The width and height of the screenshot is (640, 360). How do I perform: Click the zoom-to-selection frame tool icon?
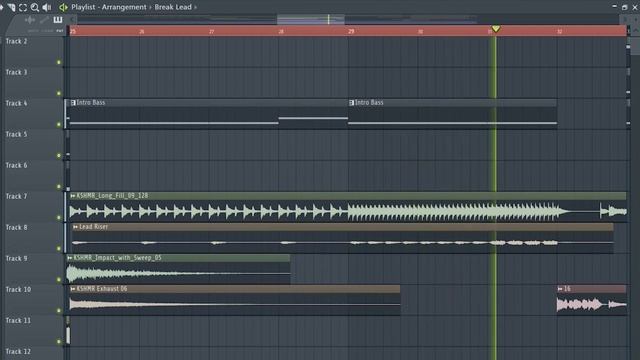[x=23, y=7]
